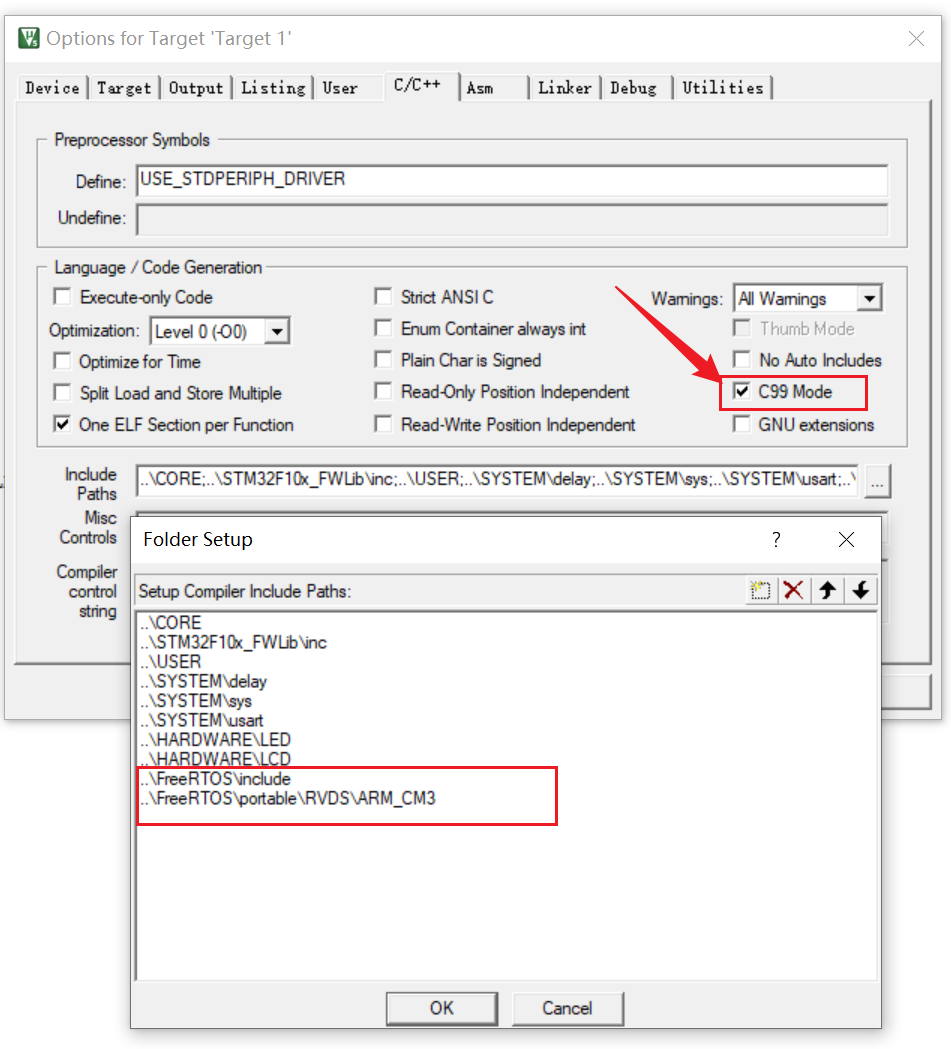
Task: Open the Debug tab
Action: pos(633,88)
